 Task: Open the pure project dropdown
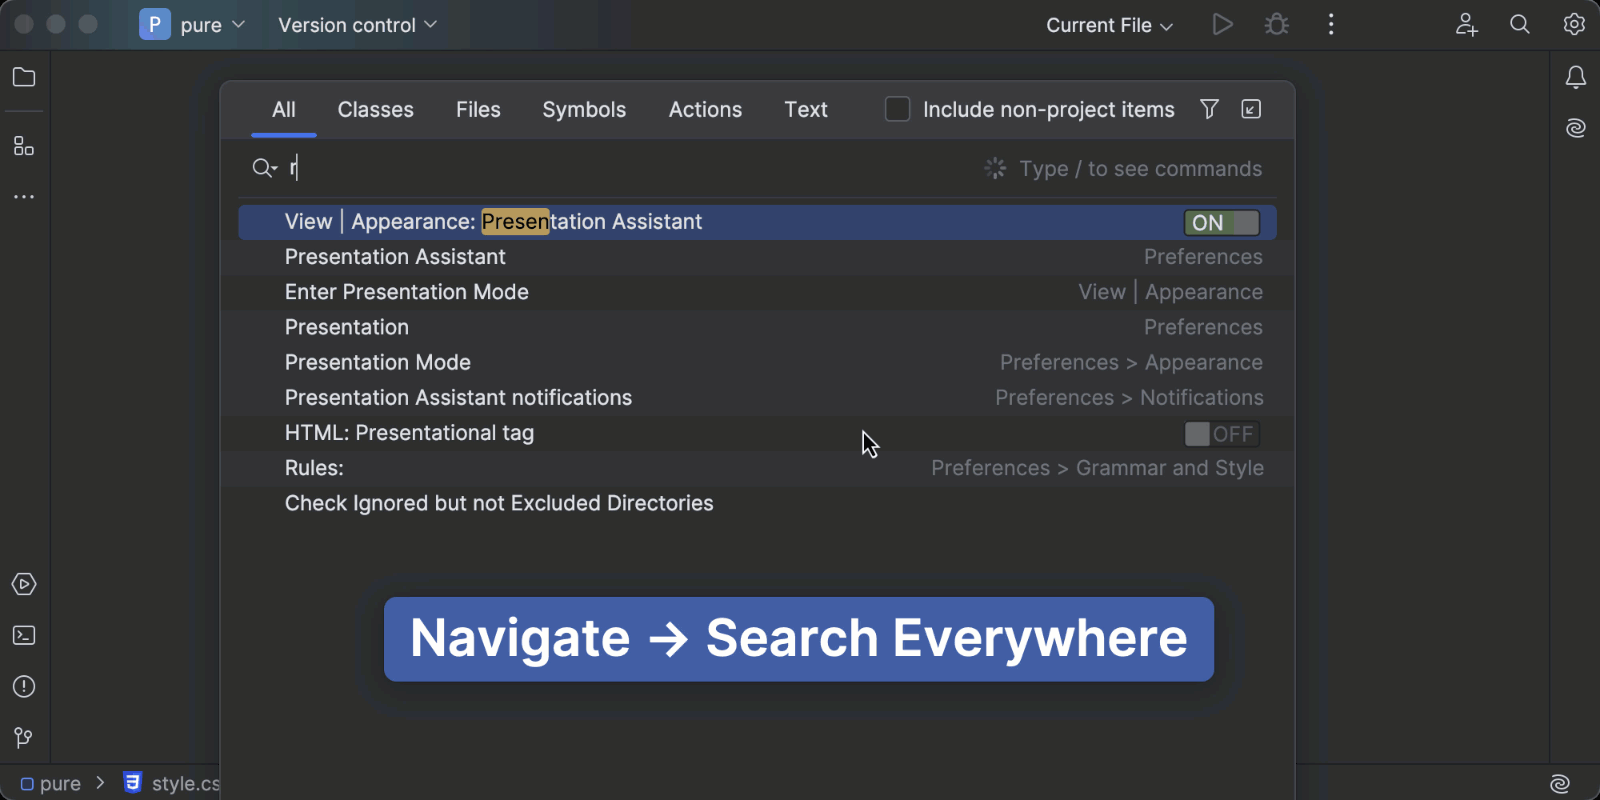pyautogui.click(x=212, y=25)
